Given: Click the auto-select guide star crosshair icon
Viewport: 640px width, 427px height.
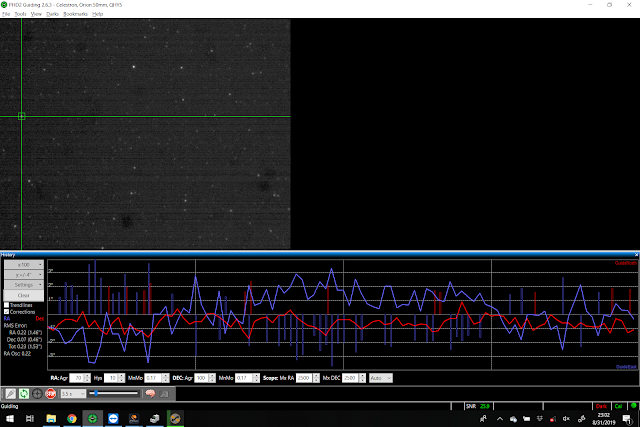Looking at the screenshot, I should [x=37, y=394].
